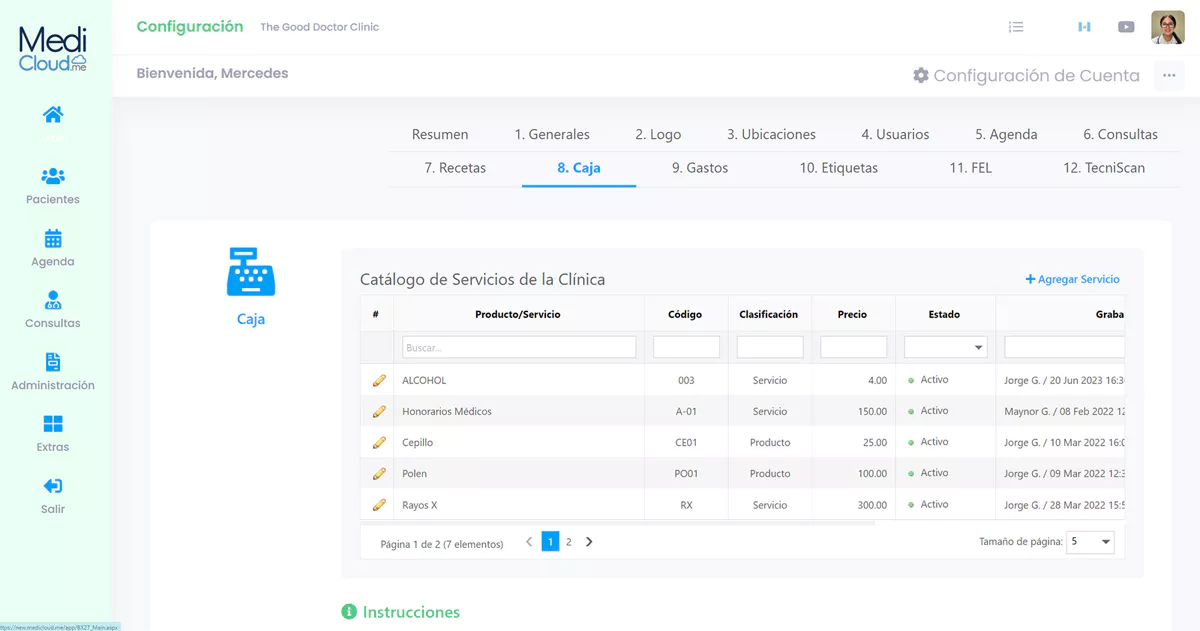The image size is (1200, 631).
Task: Click the Producto/Servicio search field
Action: pyautogui.click(x=519, y=347)
